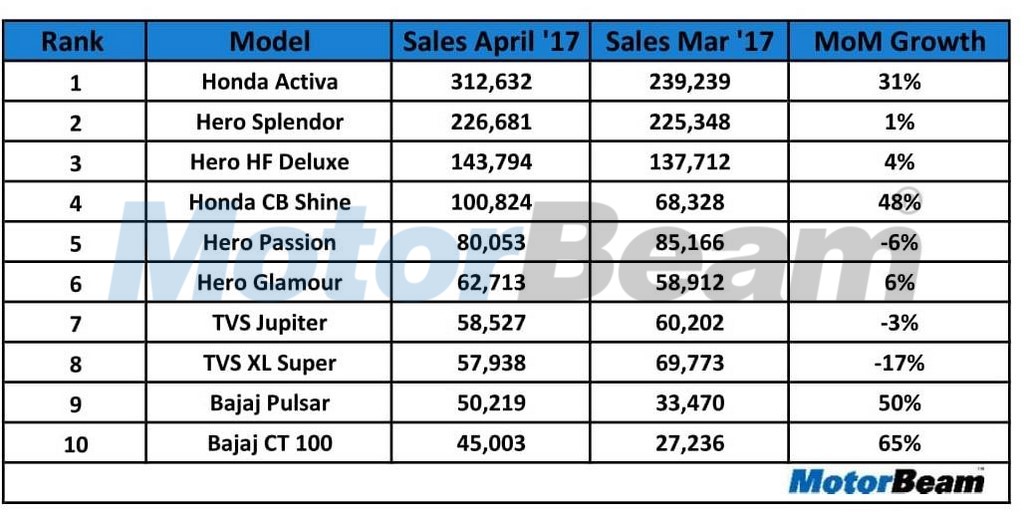
Task: Select the Hero Glamour model cell
Action: [269, 282]
